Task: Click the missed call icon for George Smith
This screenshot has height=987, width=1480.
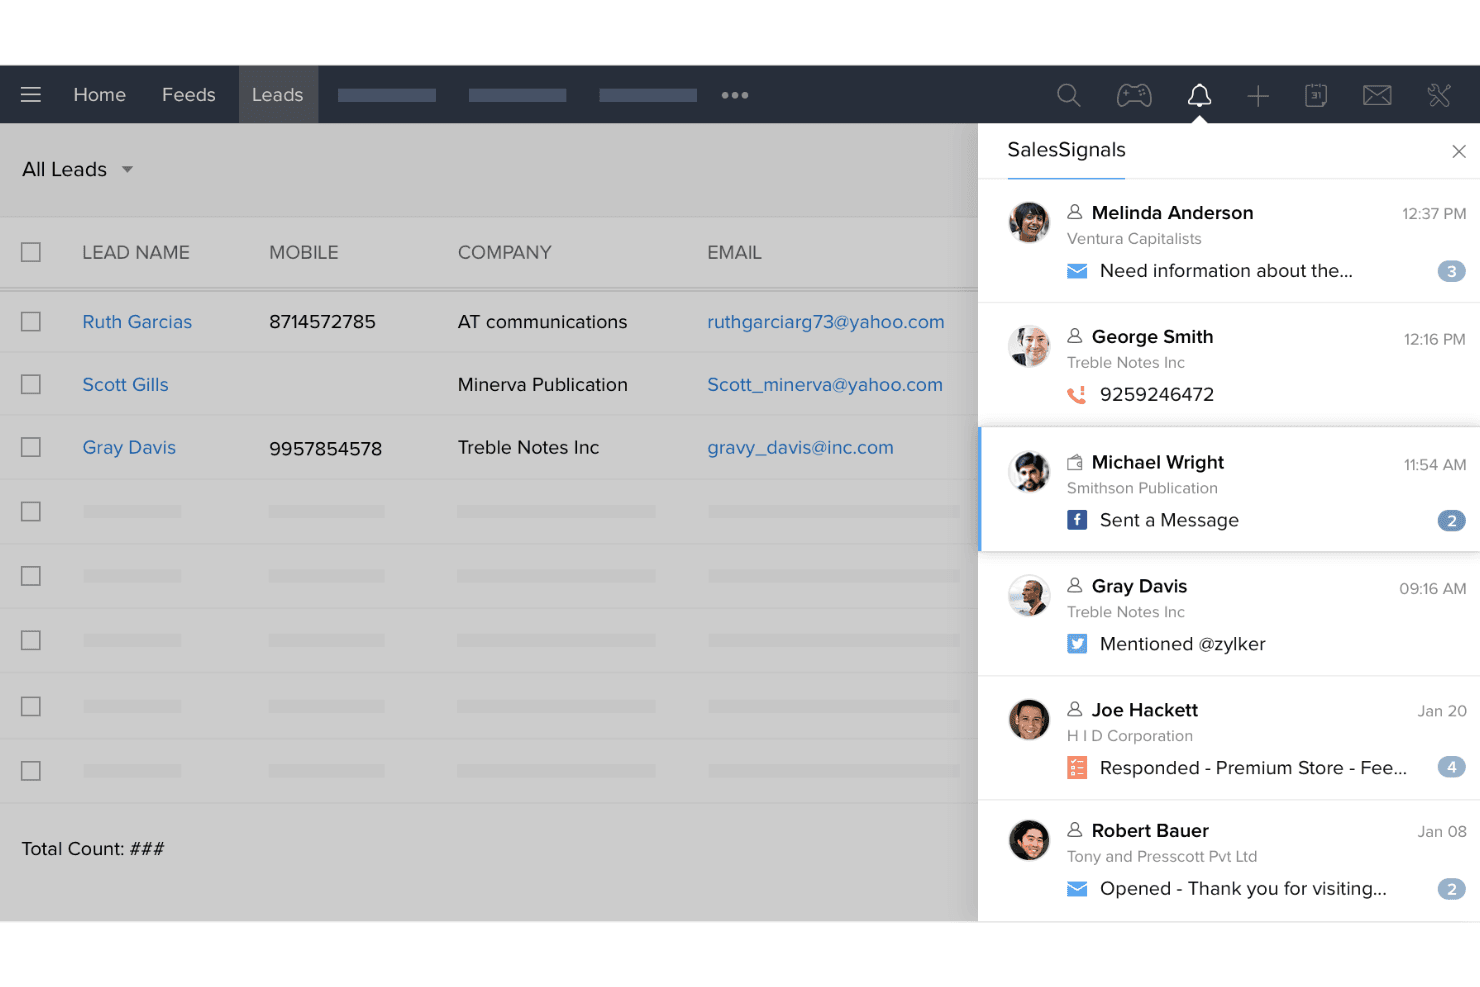Action: click(1077, 395)
